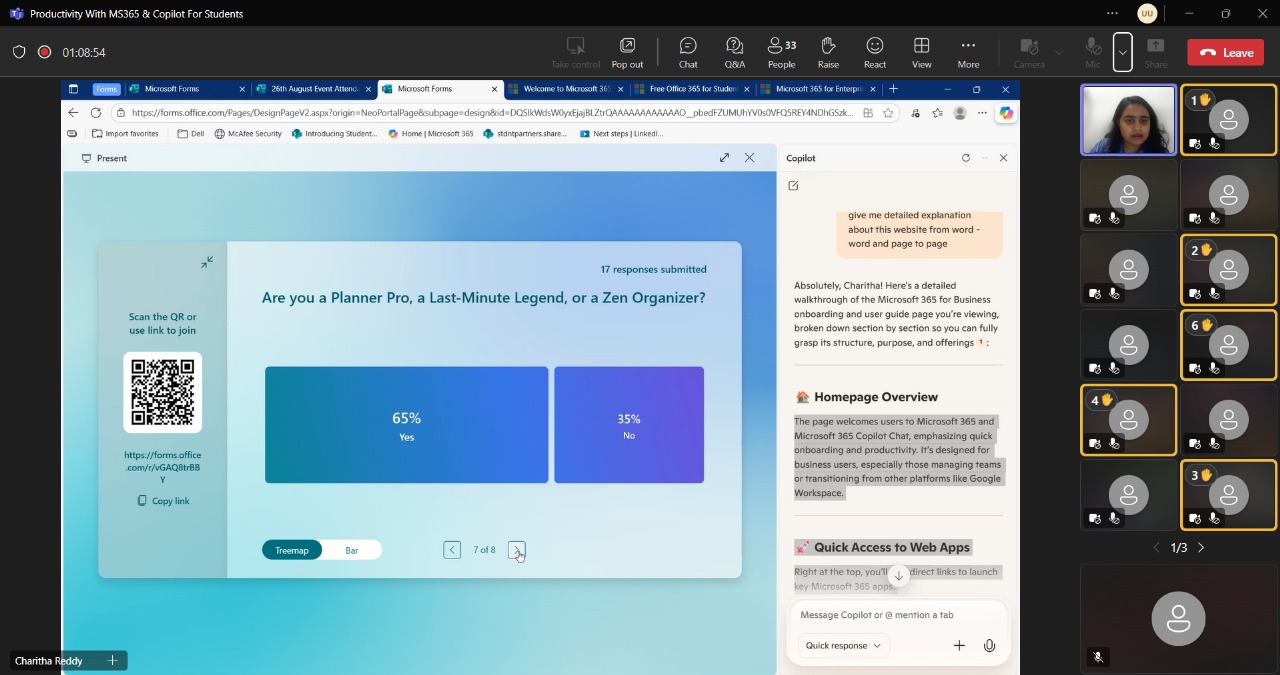Pop out the shared presentation
Image resolution: width=1280 pixels, height=675 pixels.
click(x=627, y=52)
